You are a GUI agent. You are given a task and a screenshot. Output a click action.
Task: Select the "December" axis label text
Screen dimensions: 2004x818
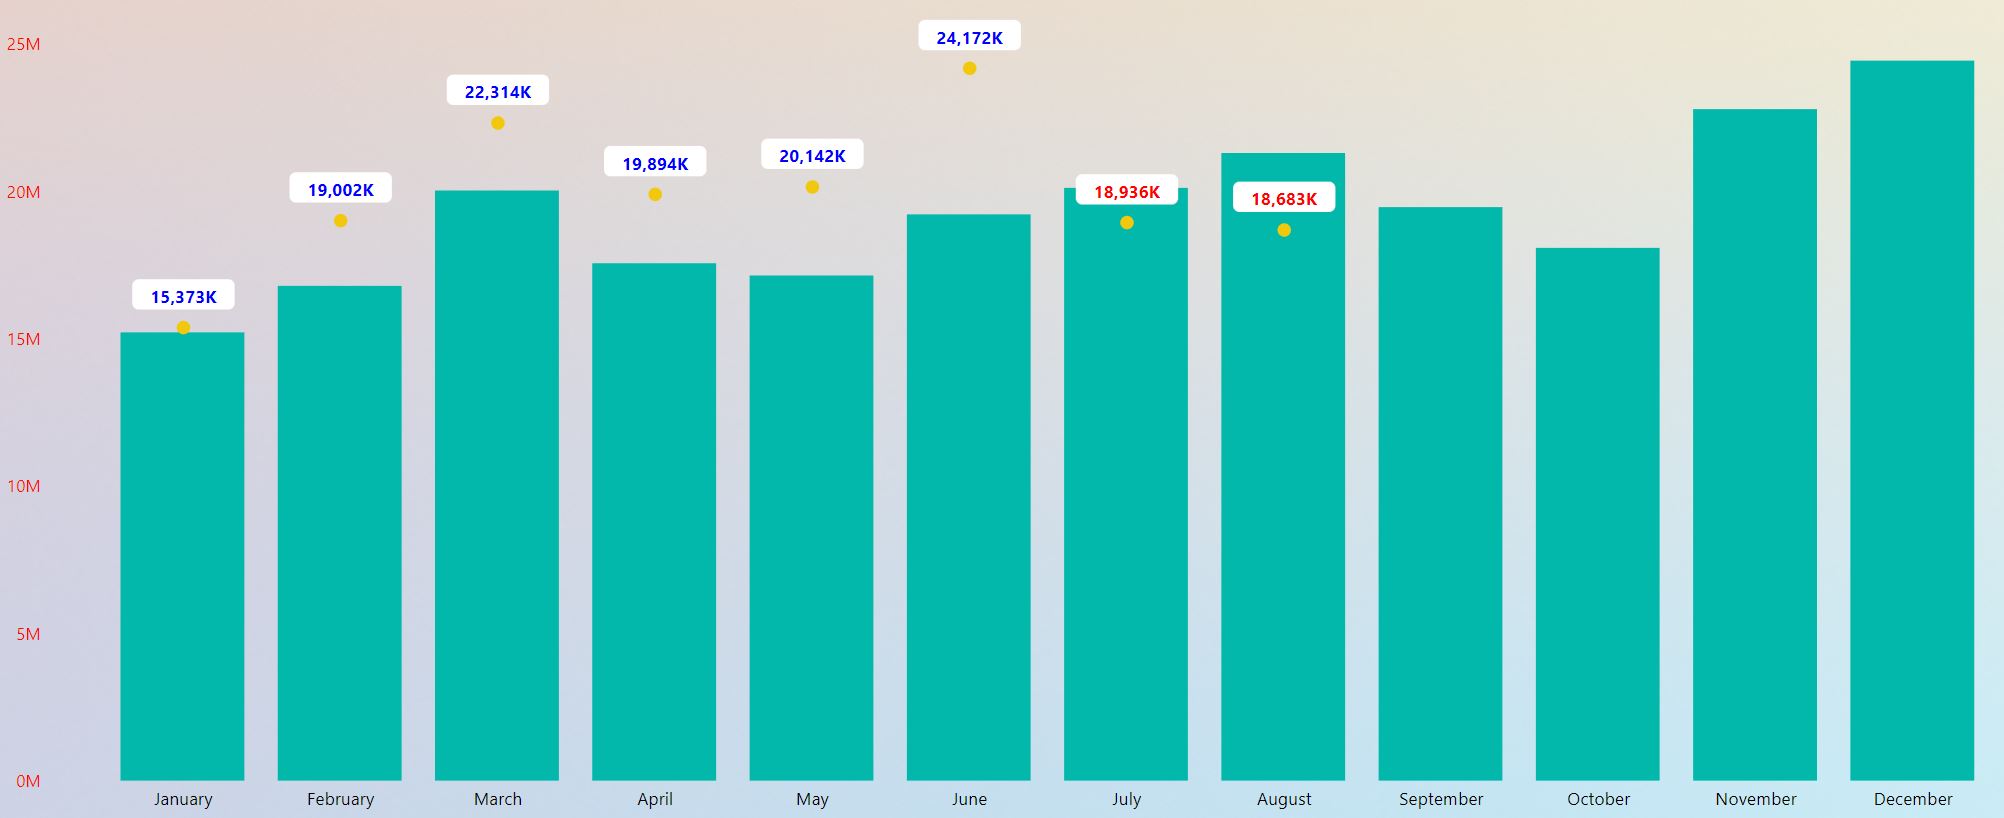pyautogui.click(x=1913, y=799)
